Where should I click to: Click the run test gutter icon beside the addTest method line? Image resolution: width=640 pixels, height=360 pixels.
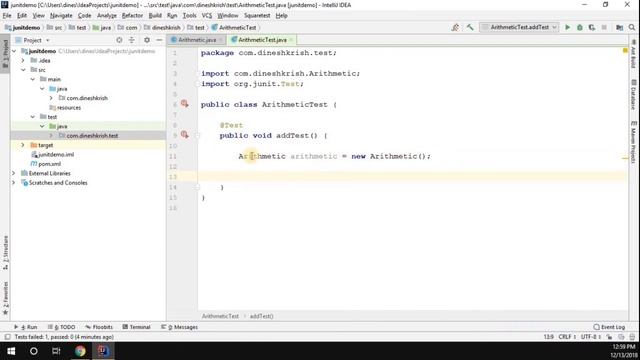click(x=184, y=135)
